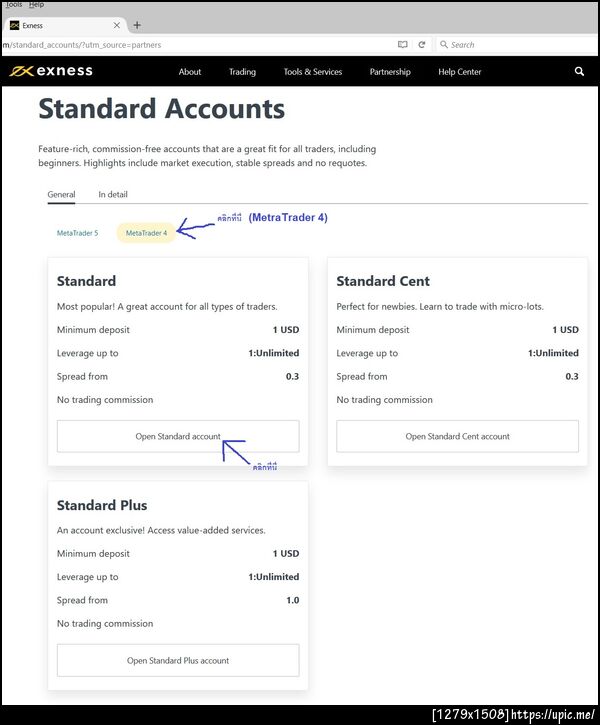Click the reader view icon in address bar
The image size is (600, 725).
pyautogui.click(x=403, y=44)
